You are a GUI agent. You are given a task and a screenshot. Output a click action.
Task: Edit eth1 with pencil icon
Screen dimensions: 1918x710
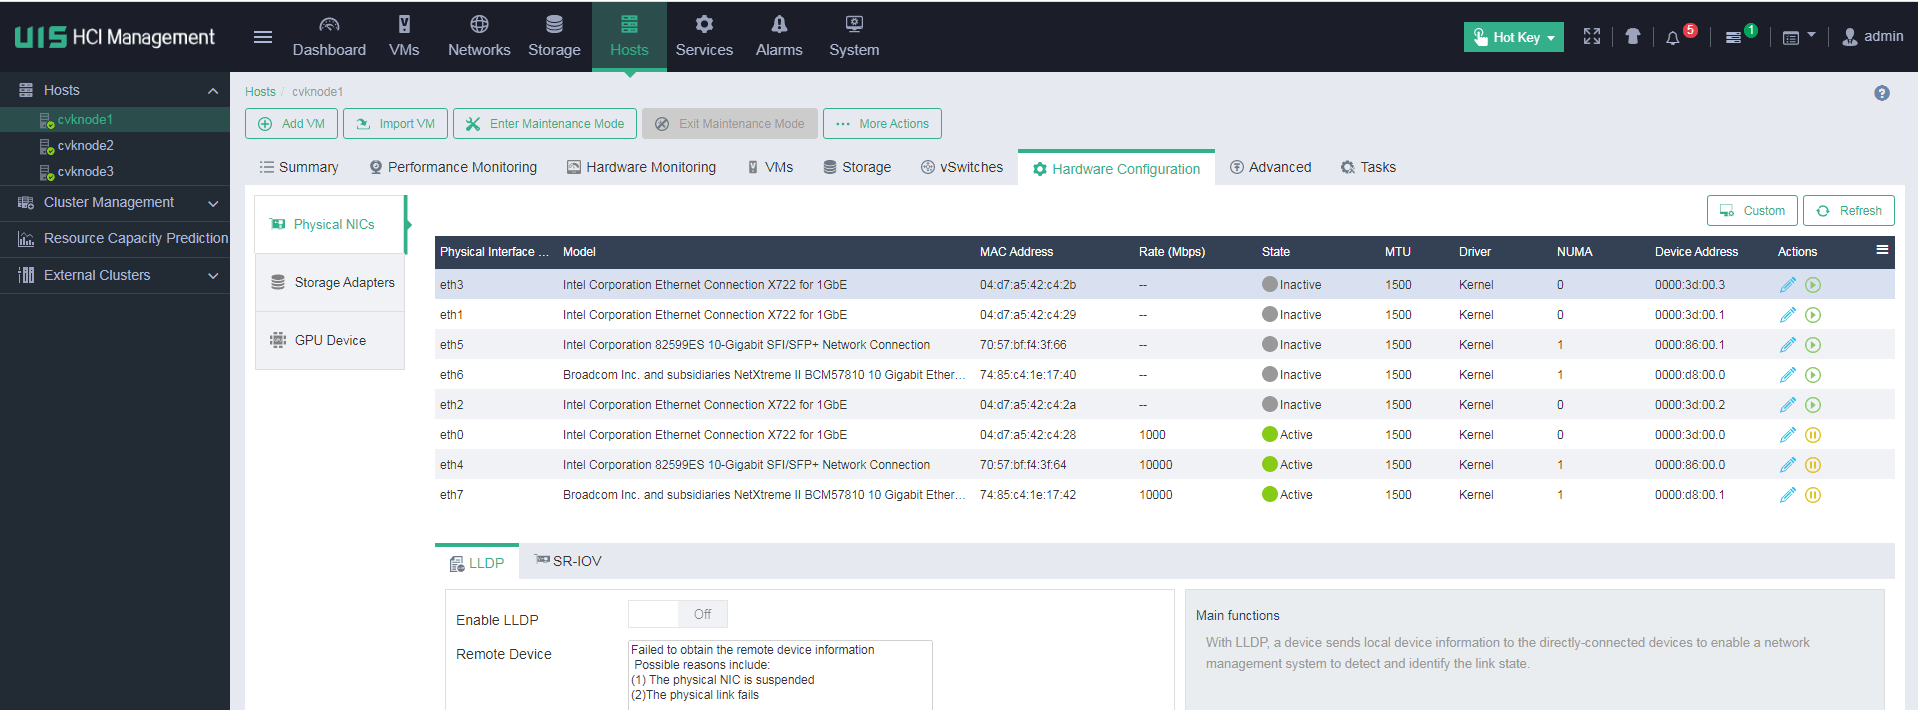point(1788,315)
